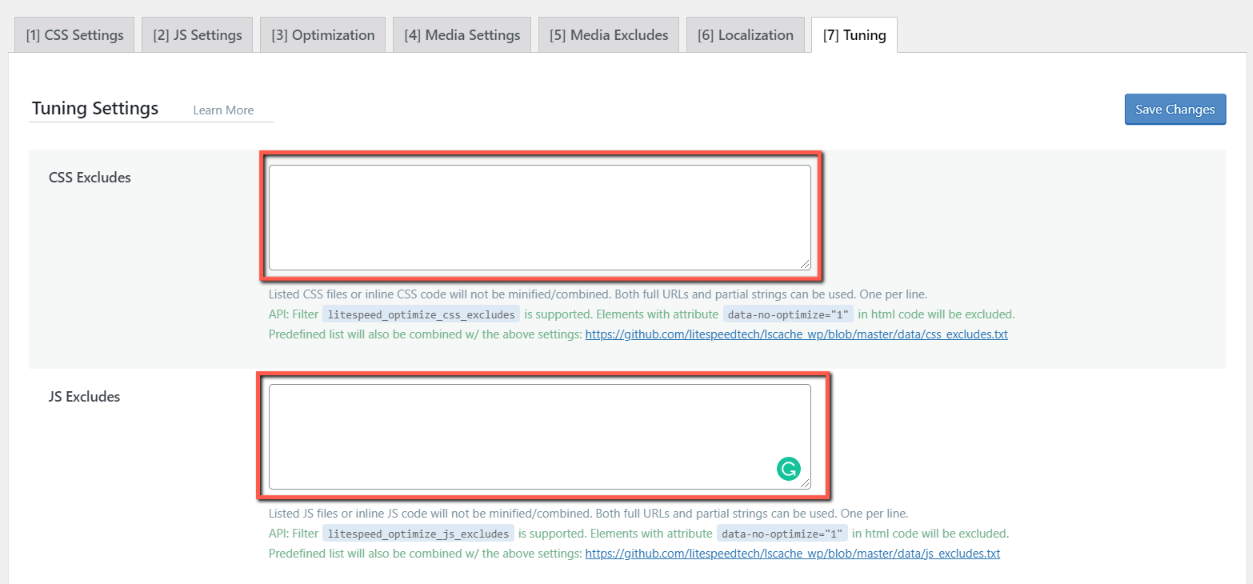Focus the CSS Excludes text area
Image resolution: width=1253 pixels, height=584 pixels.
(540, 217)
